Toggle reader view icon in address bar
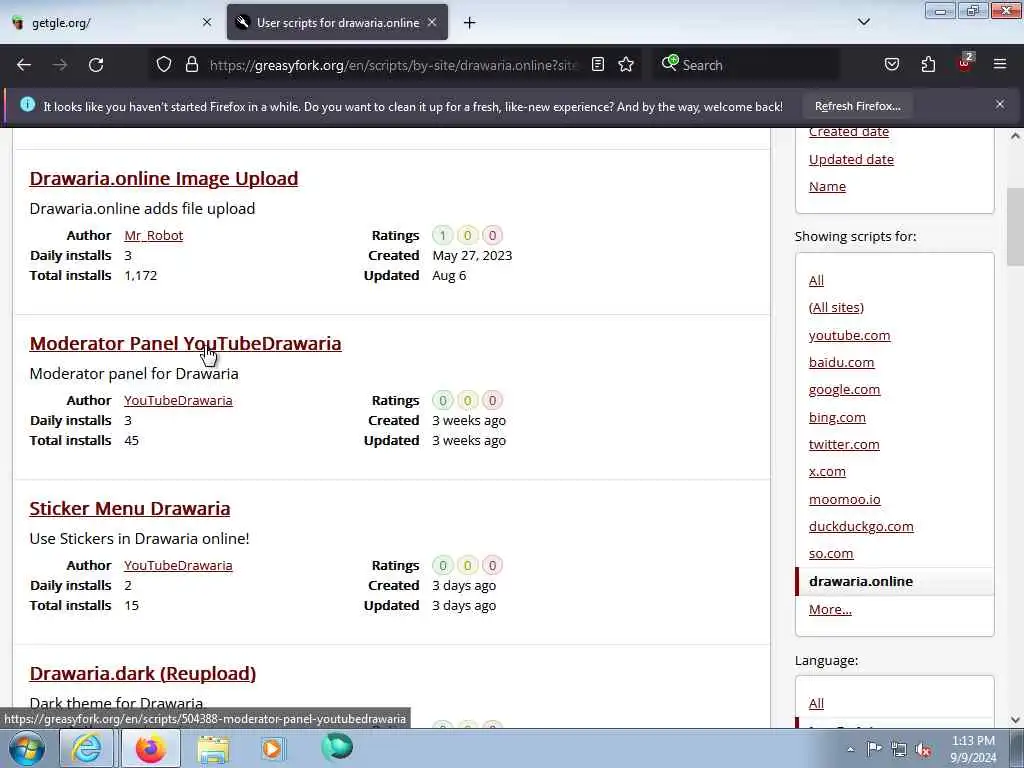The image size is (1024, 768). click(x=598, y=65)
